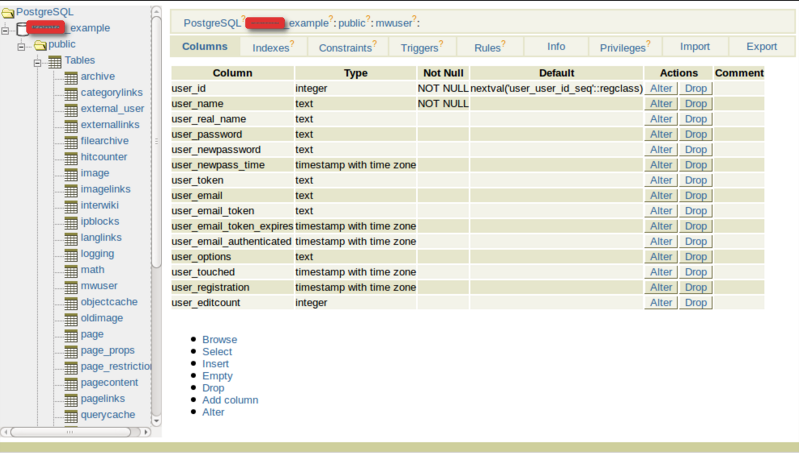799x453 pixels.
Task: Open help icon next to Indexes tab
Action: (x=291, y=43)
